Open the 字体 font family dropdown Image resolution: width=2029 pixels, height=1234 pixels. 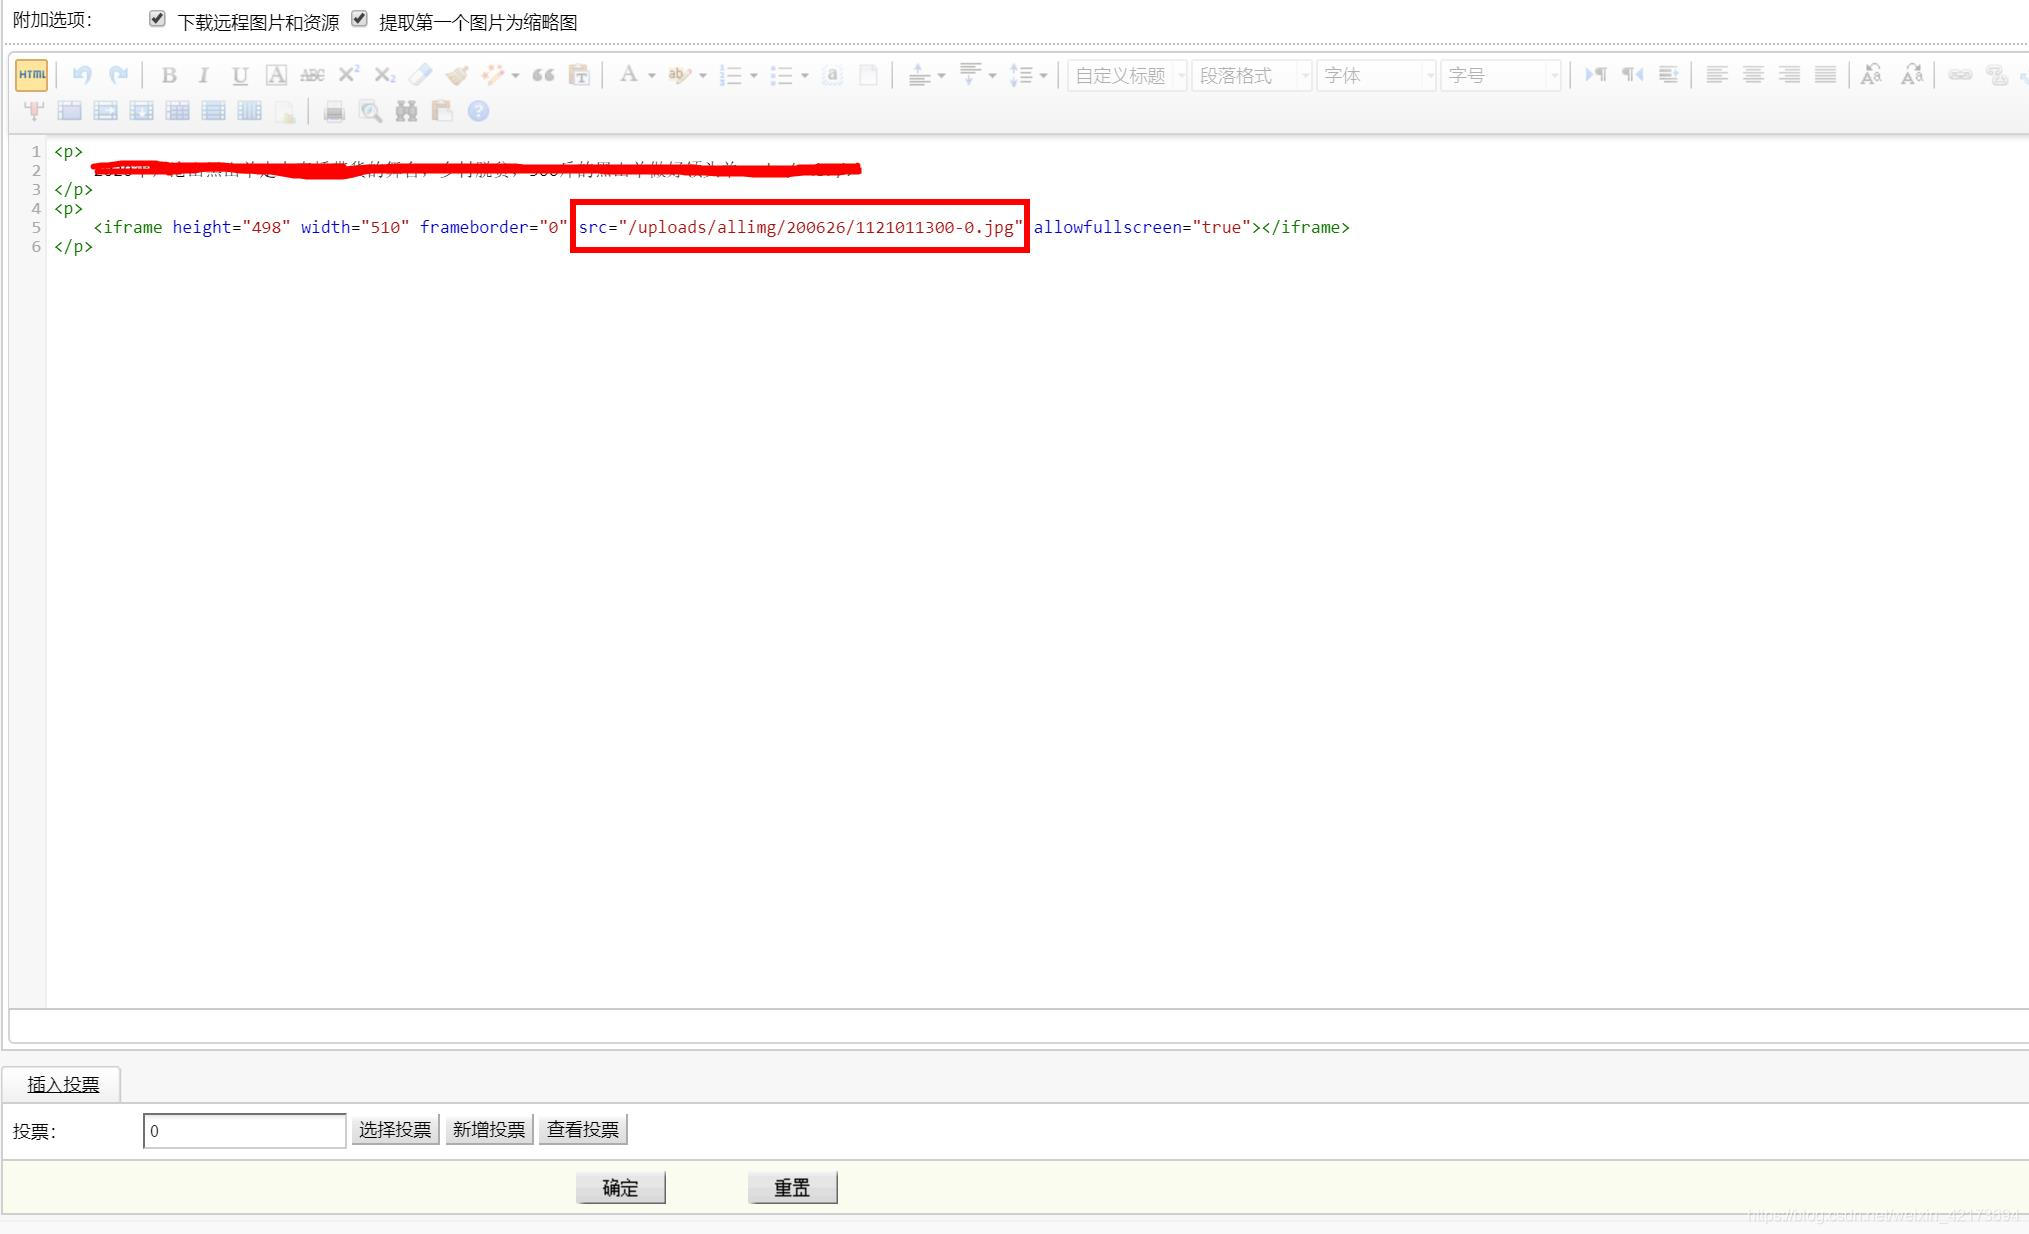click(x=1375, y=75)
